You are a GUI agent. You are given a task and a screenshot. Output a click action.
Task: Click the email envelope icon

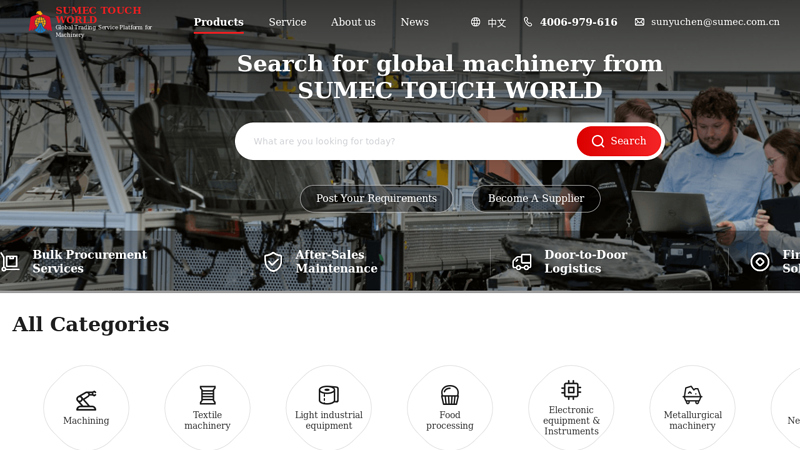639,22
